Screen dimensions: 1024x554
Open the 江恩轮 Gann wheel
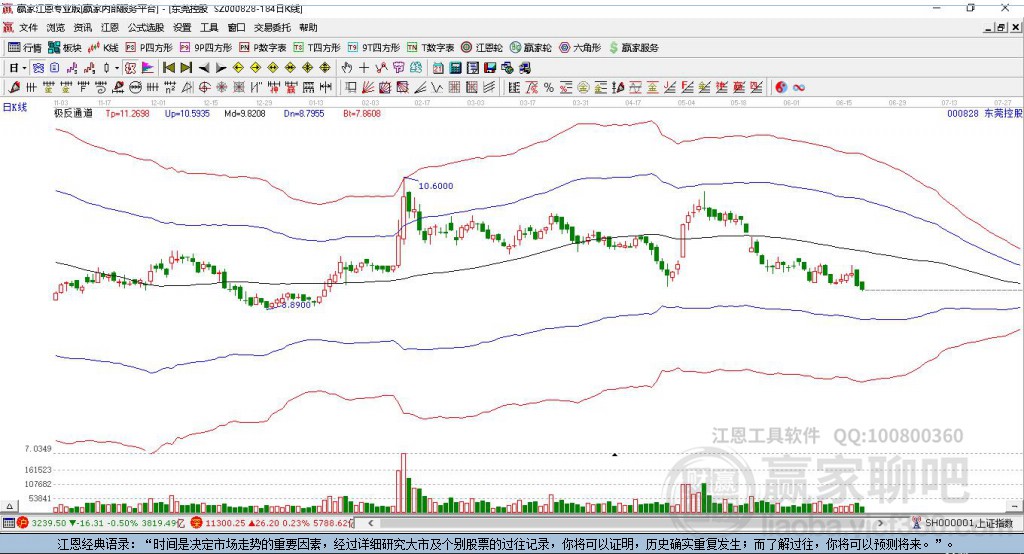point(482,48)
